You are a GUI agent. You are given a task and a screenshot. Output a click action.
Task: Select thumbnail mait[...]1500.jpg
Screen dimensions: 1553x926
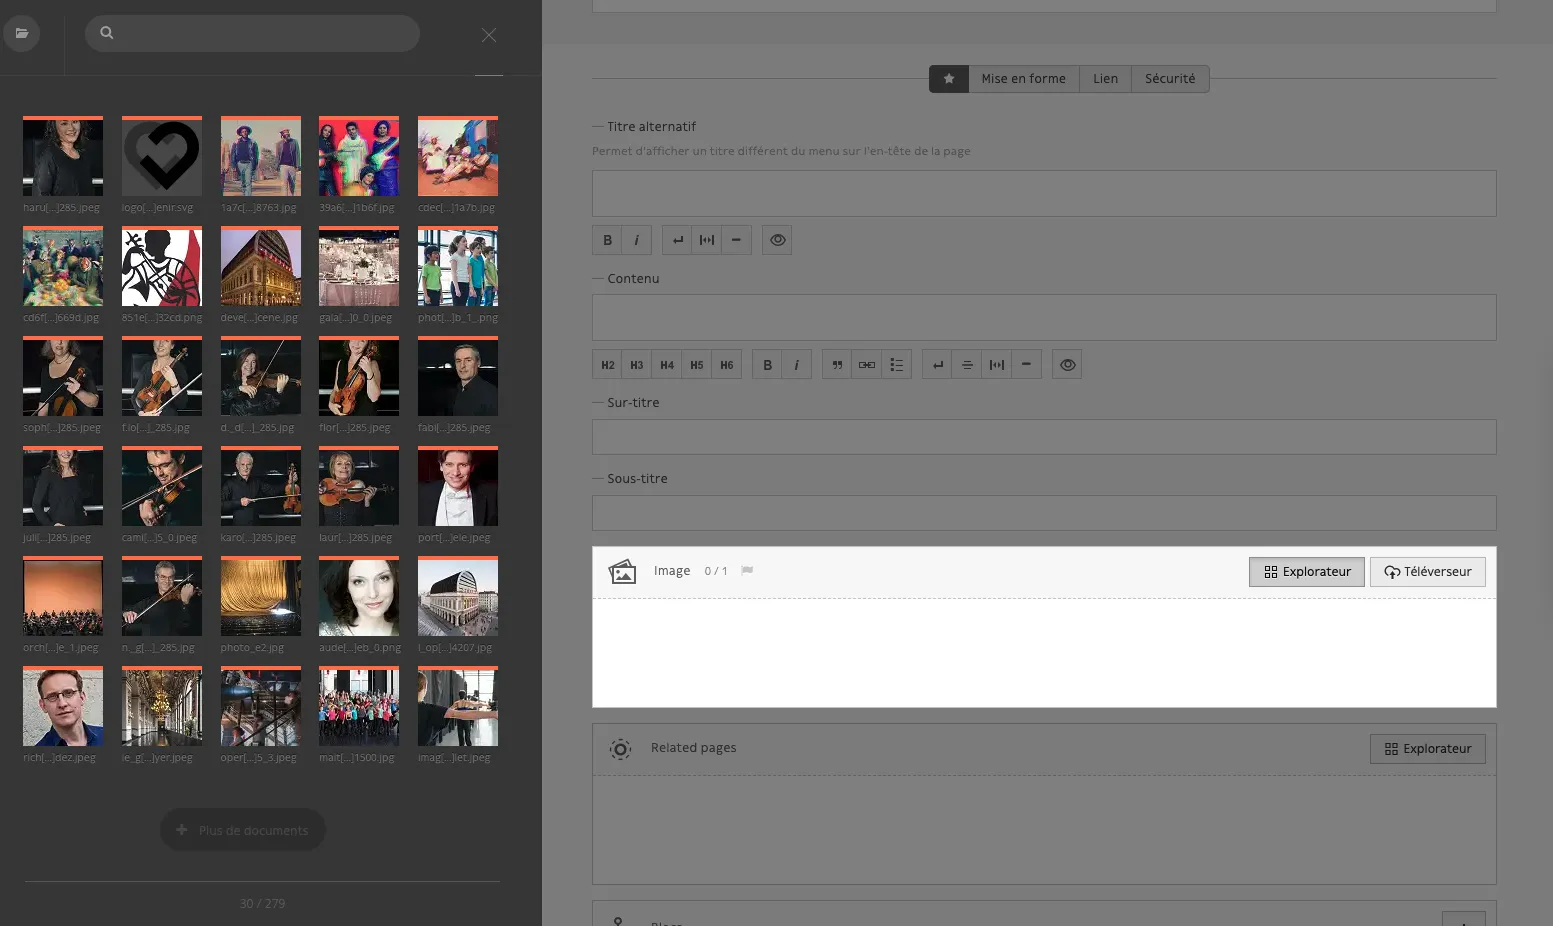359,707
